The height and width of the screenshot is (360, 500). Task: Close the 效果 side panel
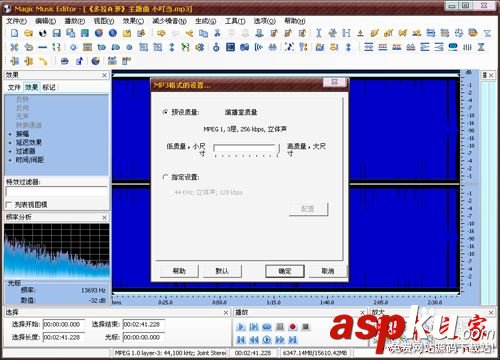tap(105, 75)
